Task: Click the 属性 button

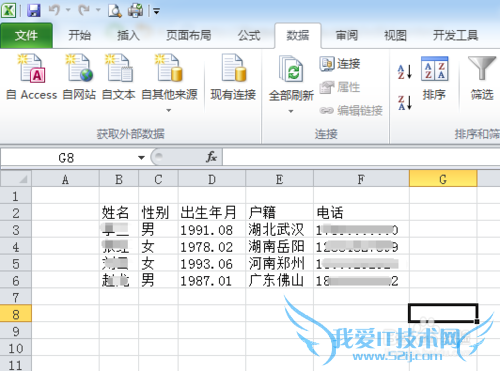Action: click(340, 87)
